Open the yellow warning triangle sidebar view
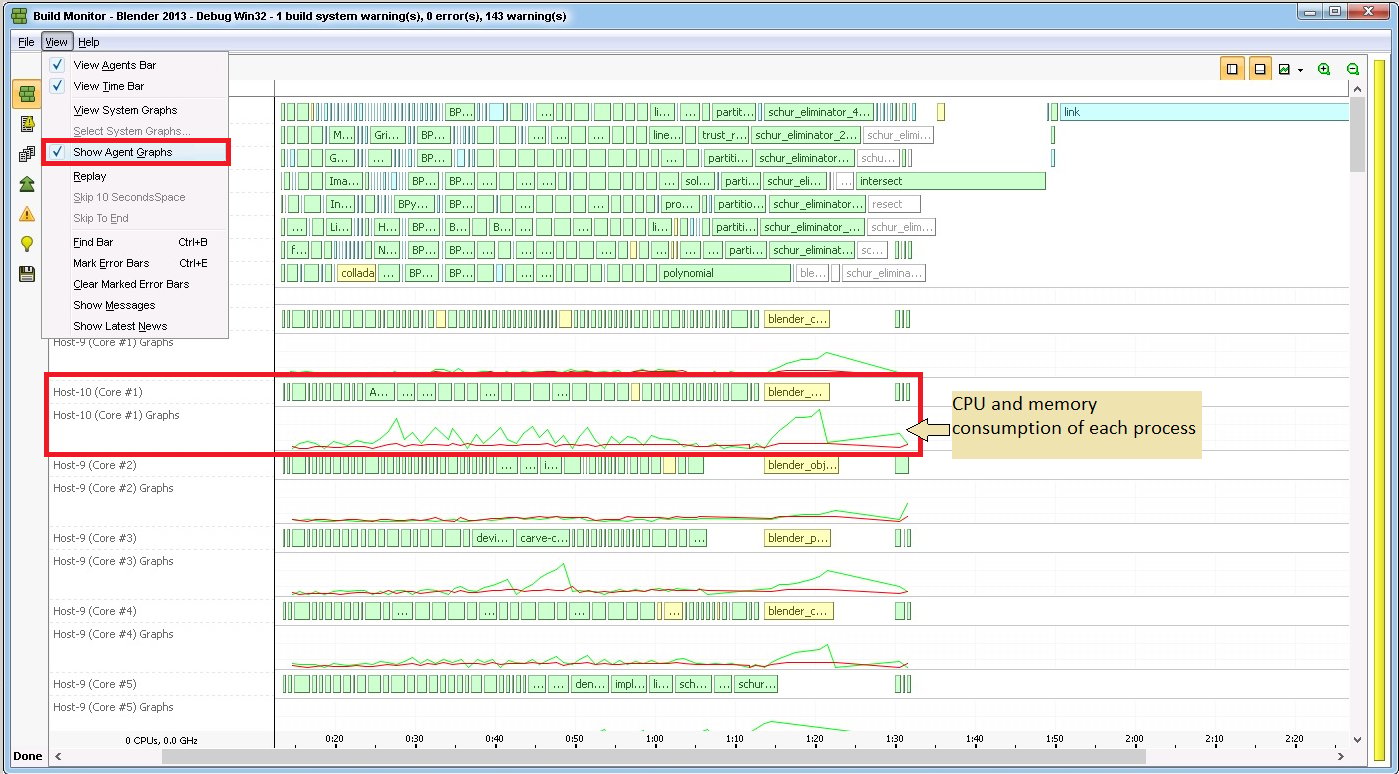Image resolution: width=1399 pixels, height=774 pixels. tap(26, 214)
